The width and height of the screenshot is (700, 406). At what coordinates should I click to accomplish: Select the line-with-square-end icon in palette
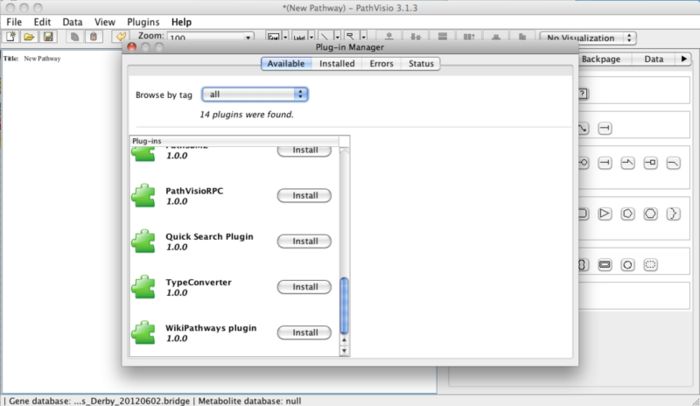coord(650,163)
